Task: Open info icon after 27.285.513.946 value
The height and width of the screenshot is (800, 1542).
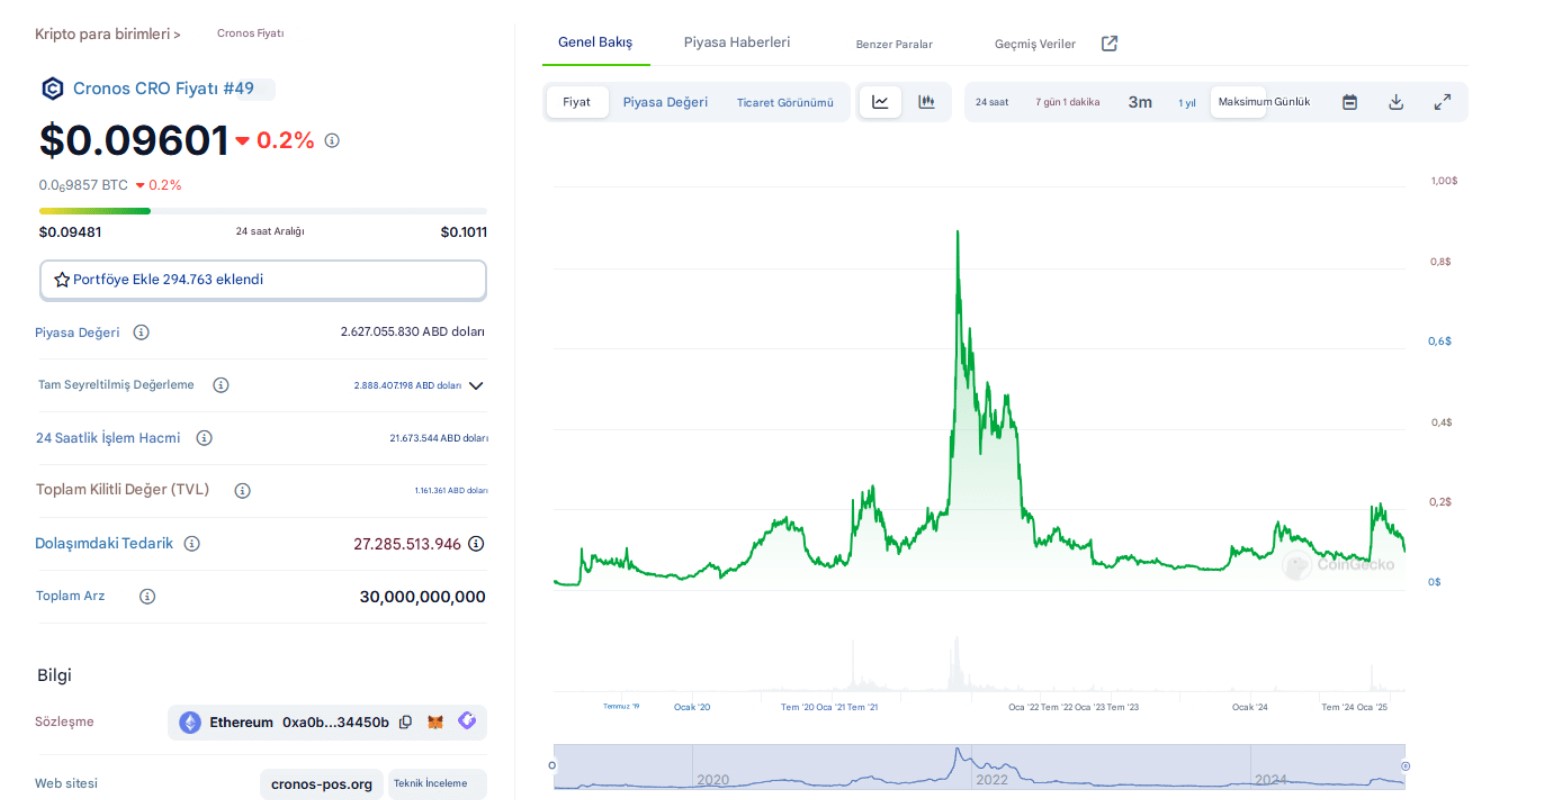Action: point(476,544)
